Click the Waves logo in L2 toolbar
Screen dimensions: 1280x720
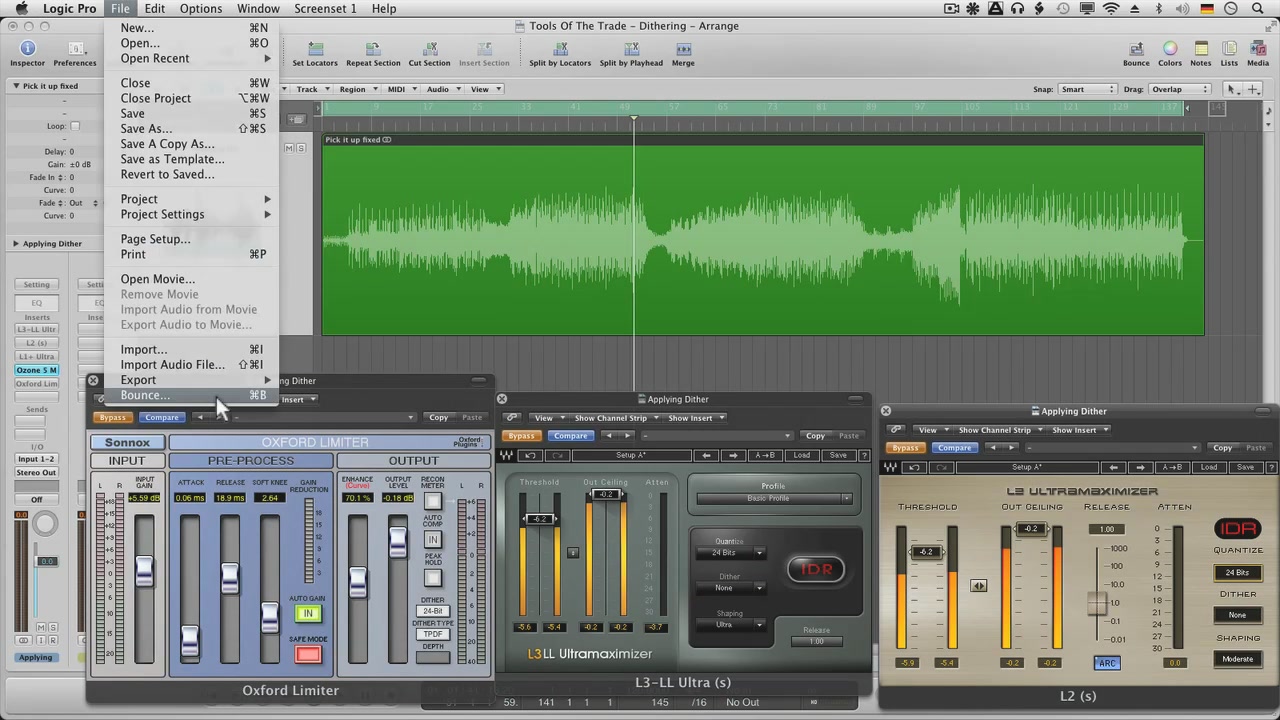point(890,468)
